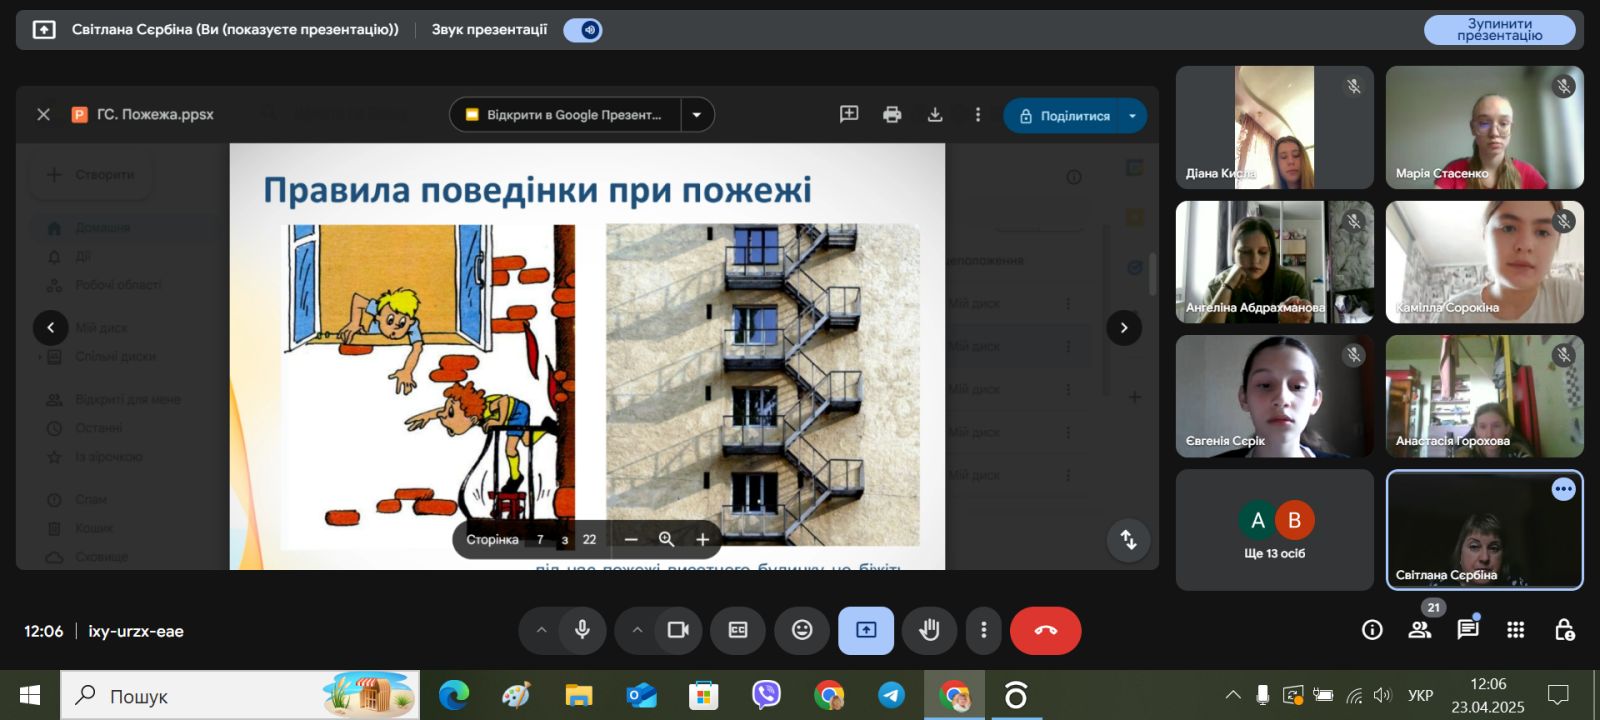
Task: Open Viber from the taskbar
Action: 766,695
